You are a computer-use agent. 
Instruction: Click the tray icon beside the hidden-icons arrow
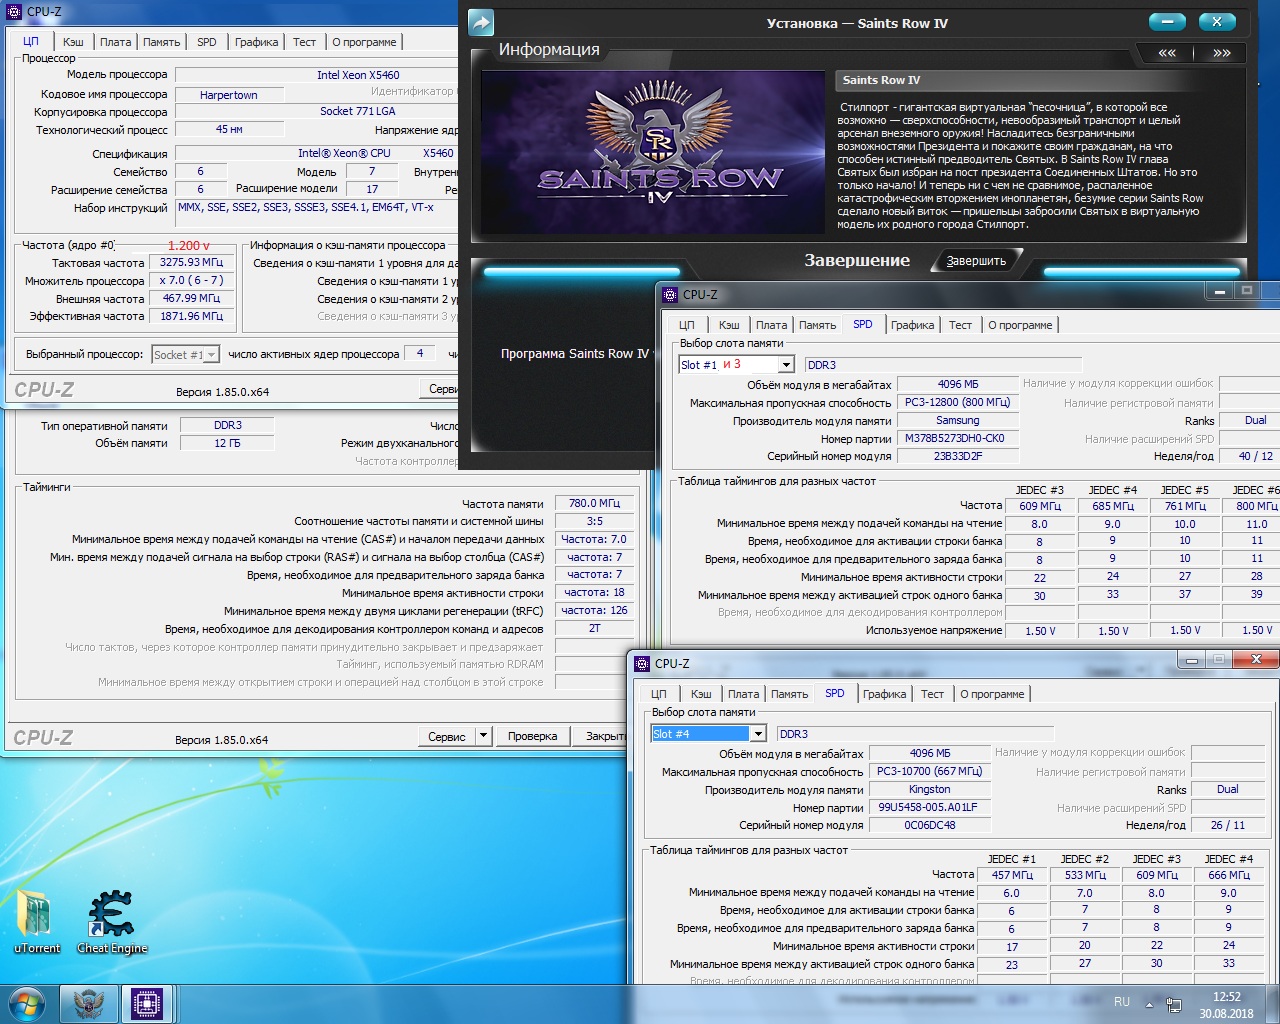1173,1004
